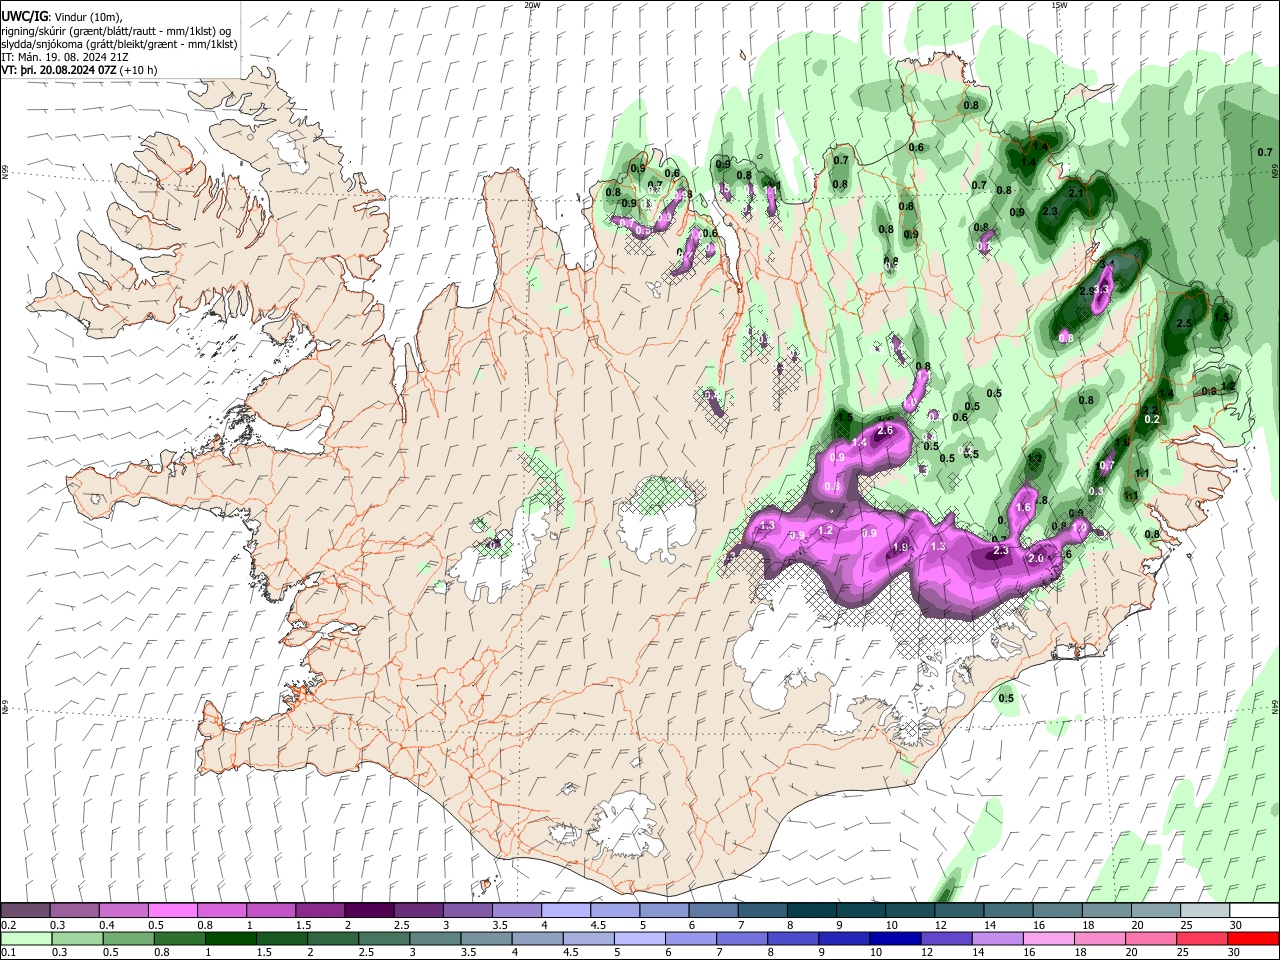Click the '15W' longitude label

click(1059, 5)
